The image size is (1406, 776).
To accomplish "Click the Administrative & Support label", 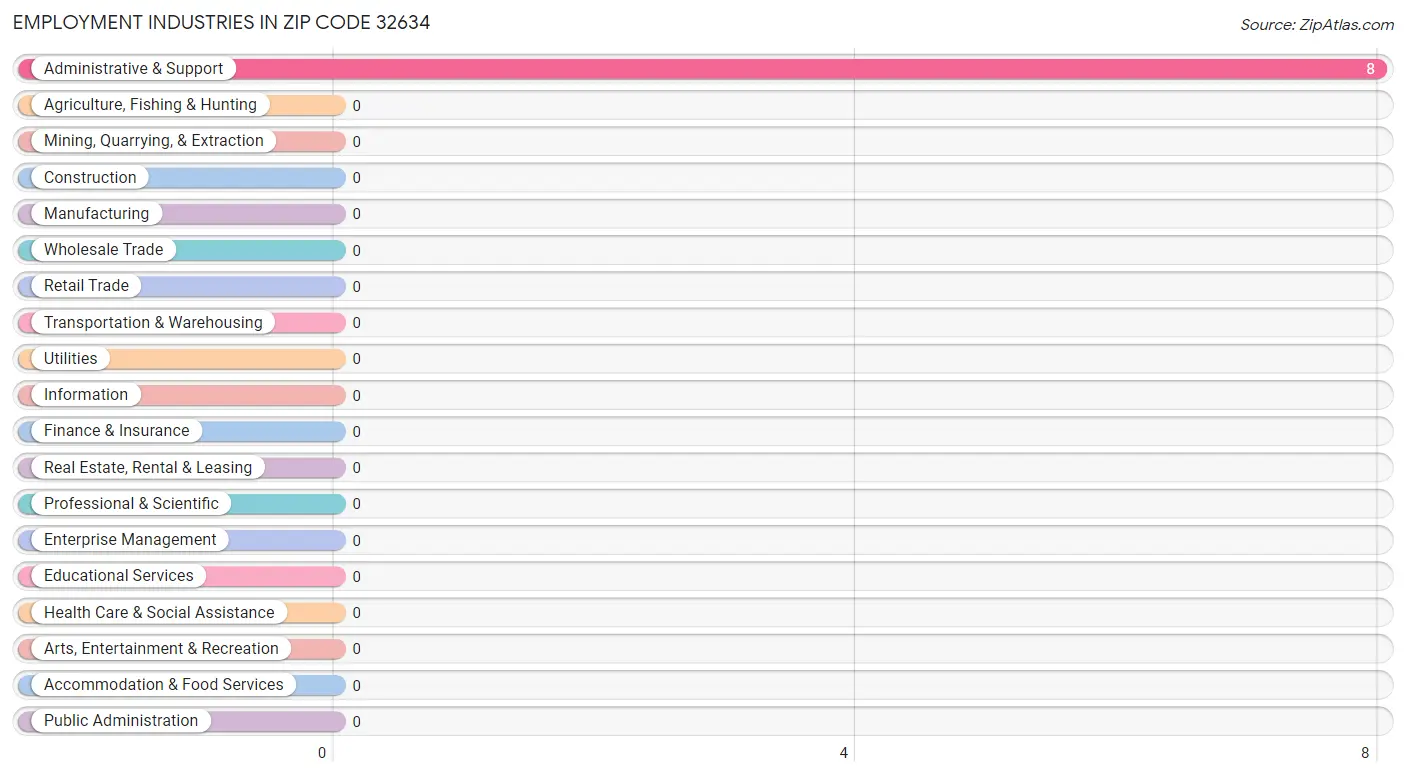I will 134,69.
